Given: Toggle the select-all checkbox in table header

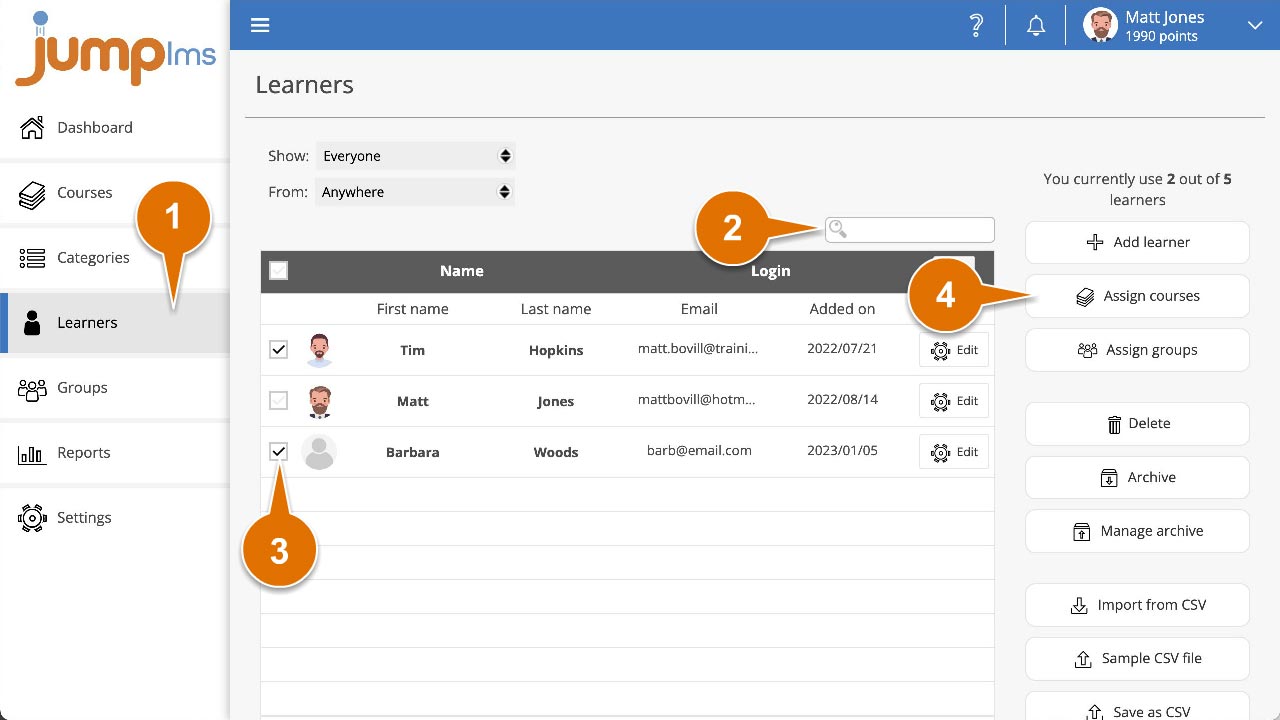Looking at the screenshot, I should tap(278, 271).
